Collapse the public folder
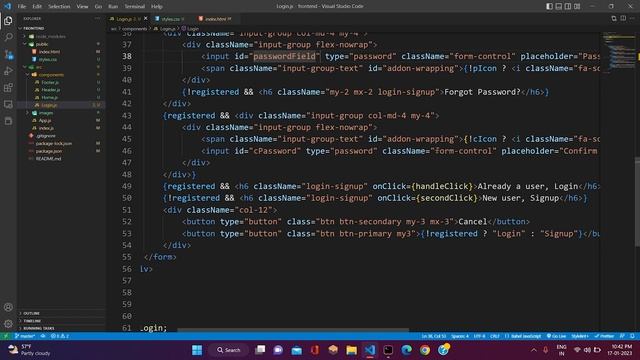Screen dimensions: 640x360 pyautogui.click(x=42, y=44)
